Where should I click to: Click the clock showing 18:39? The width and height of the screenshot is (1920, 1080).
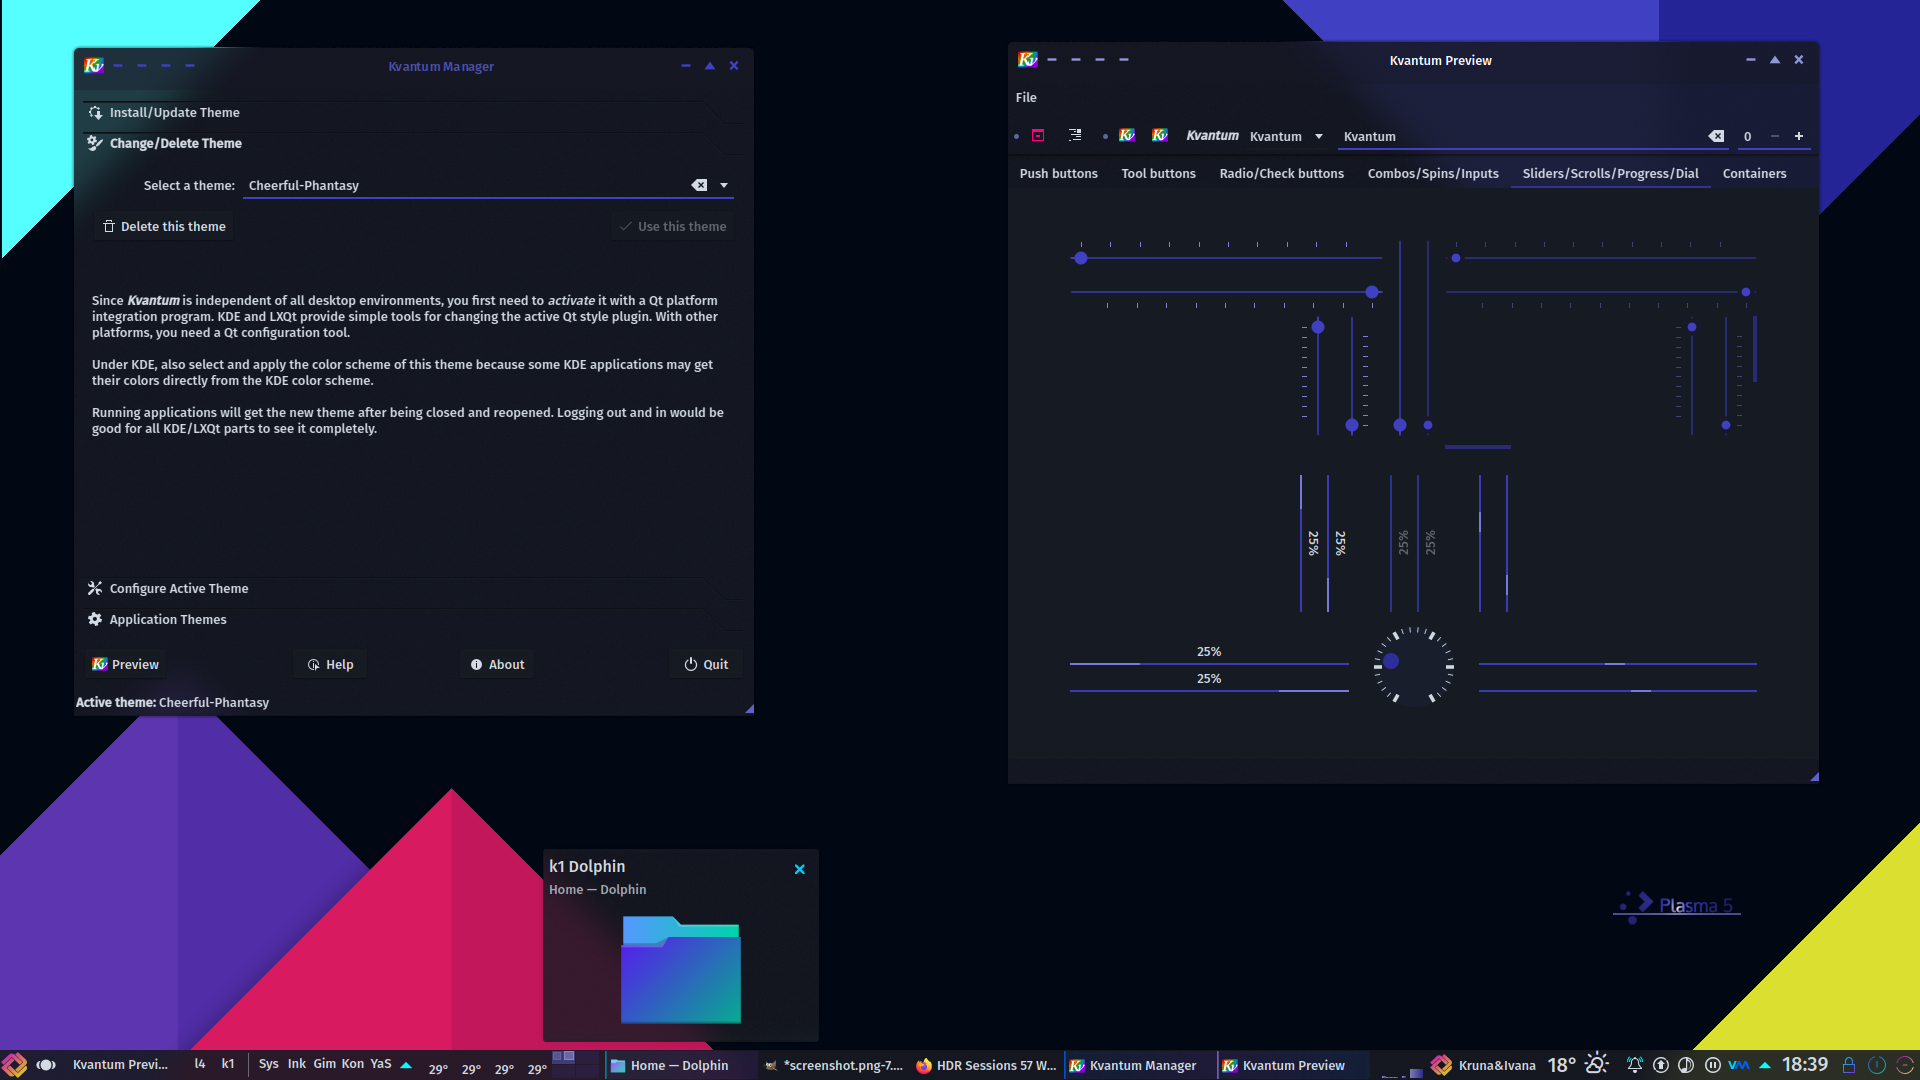(1805, 1065)
